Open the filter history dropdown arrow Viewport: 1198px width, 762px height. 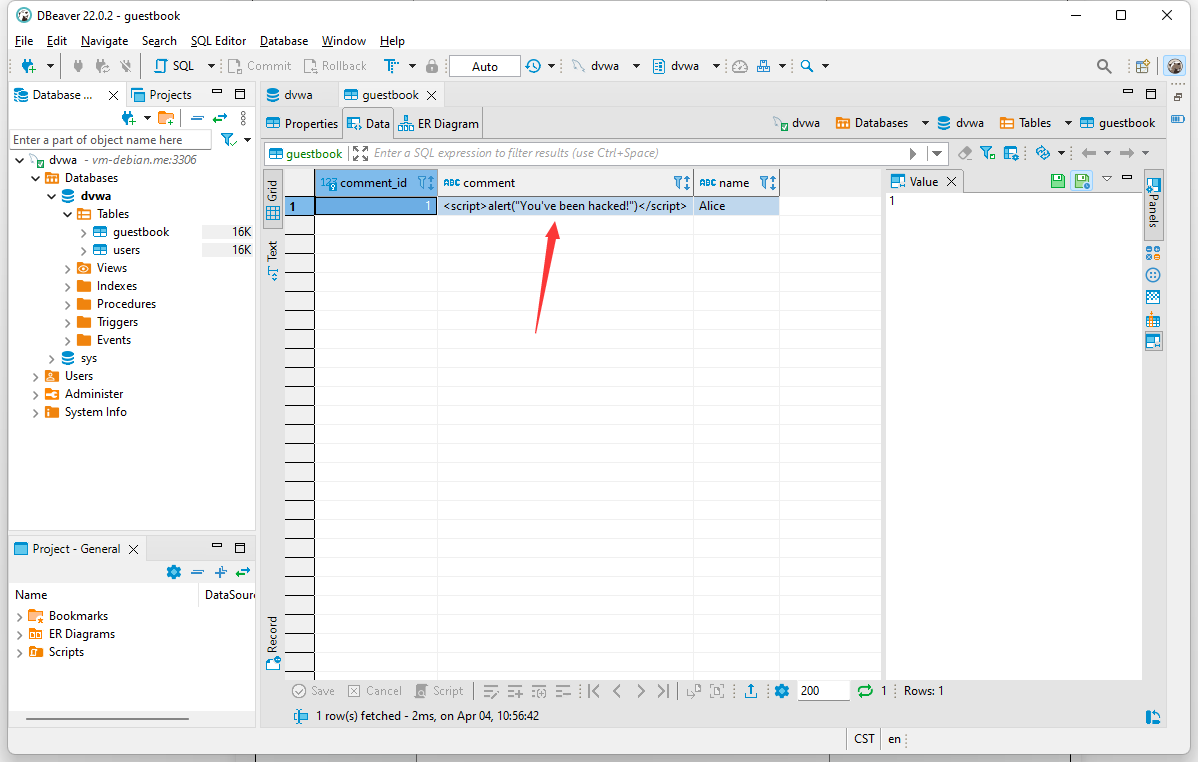937,154
